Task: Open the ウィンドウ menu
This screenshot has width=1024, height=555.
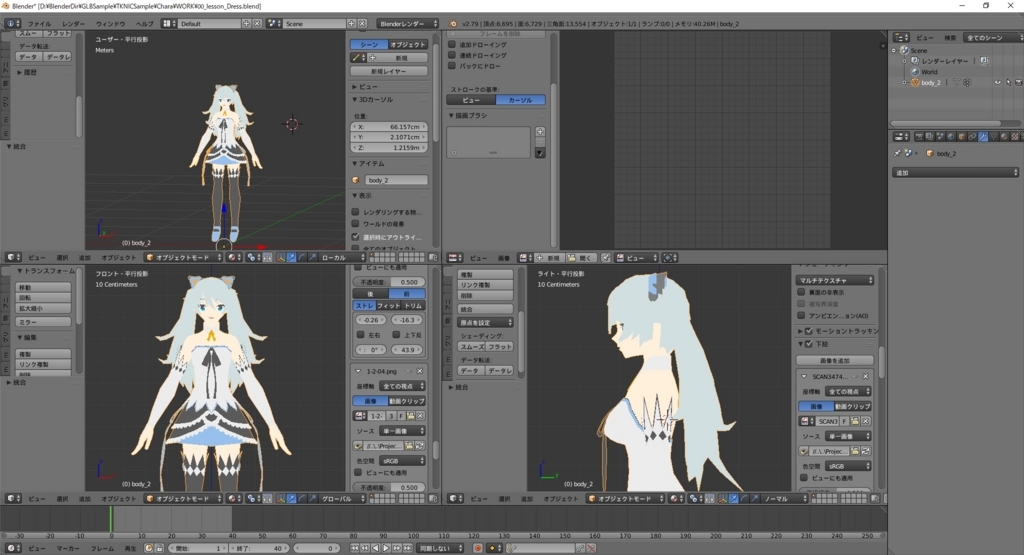Action: coord(110,24)
